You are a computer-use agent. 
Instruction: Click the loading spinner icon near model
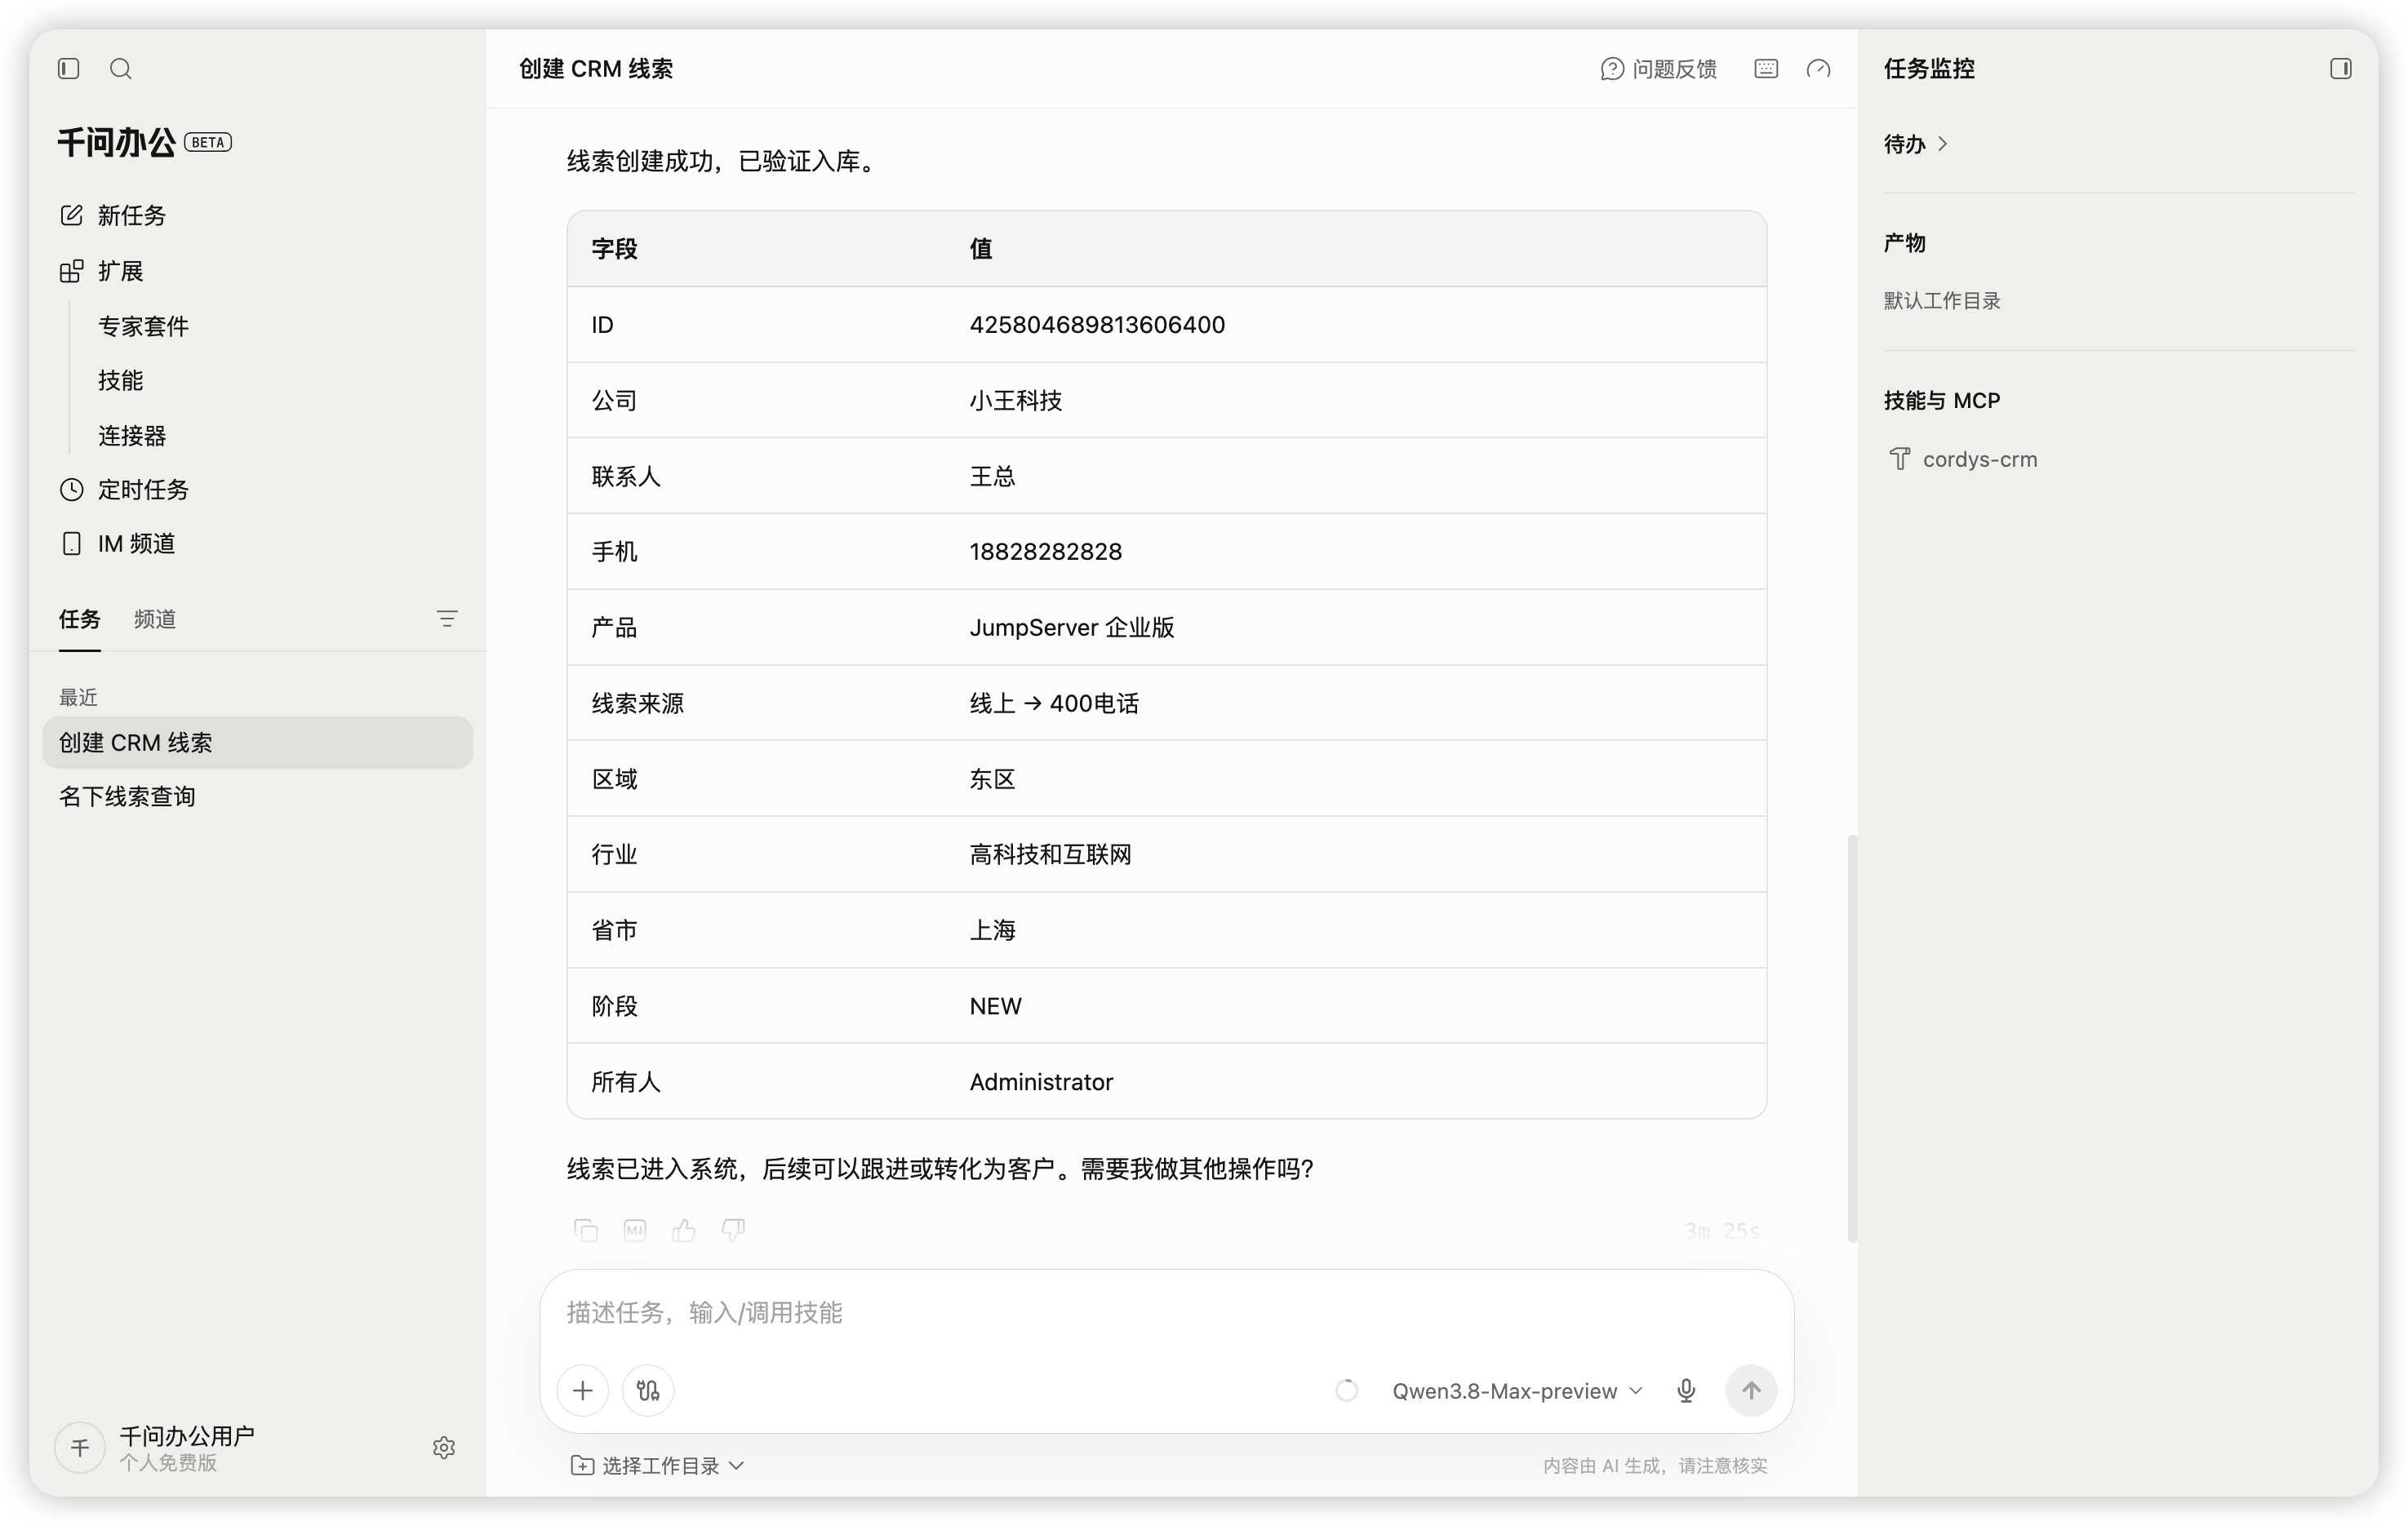point(1347,1390)
